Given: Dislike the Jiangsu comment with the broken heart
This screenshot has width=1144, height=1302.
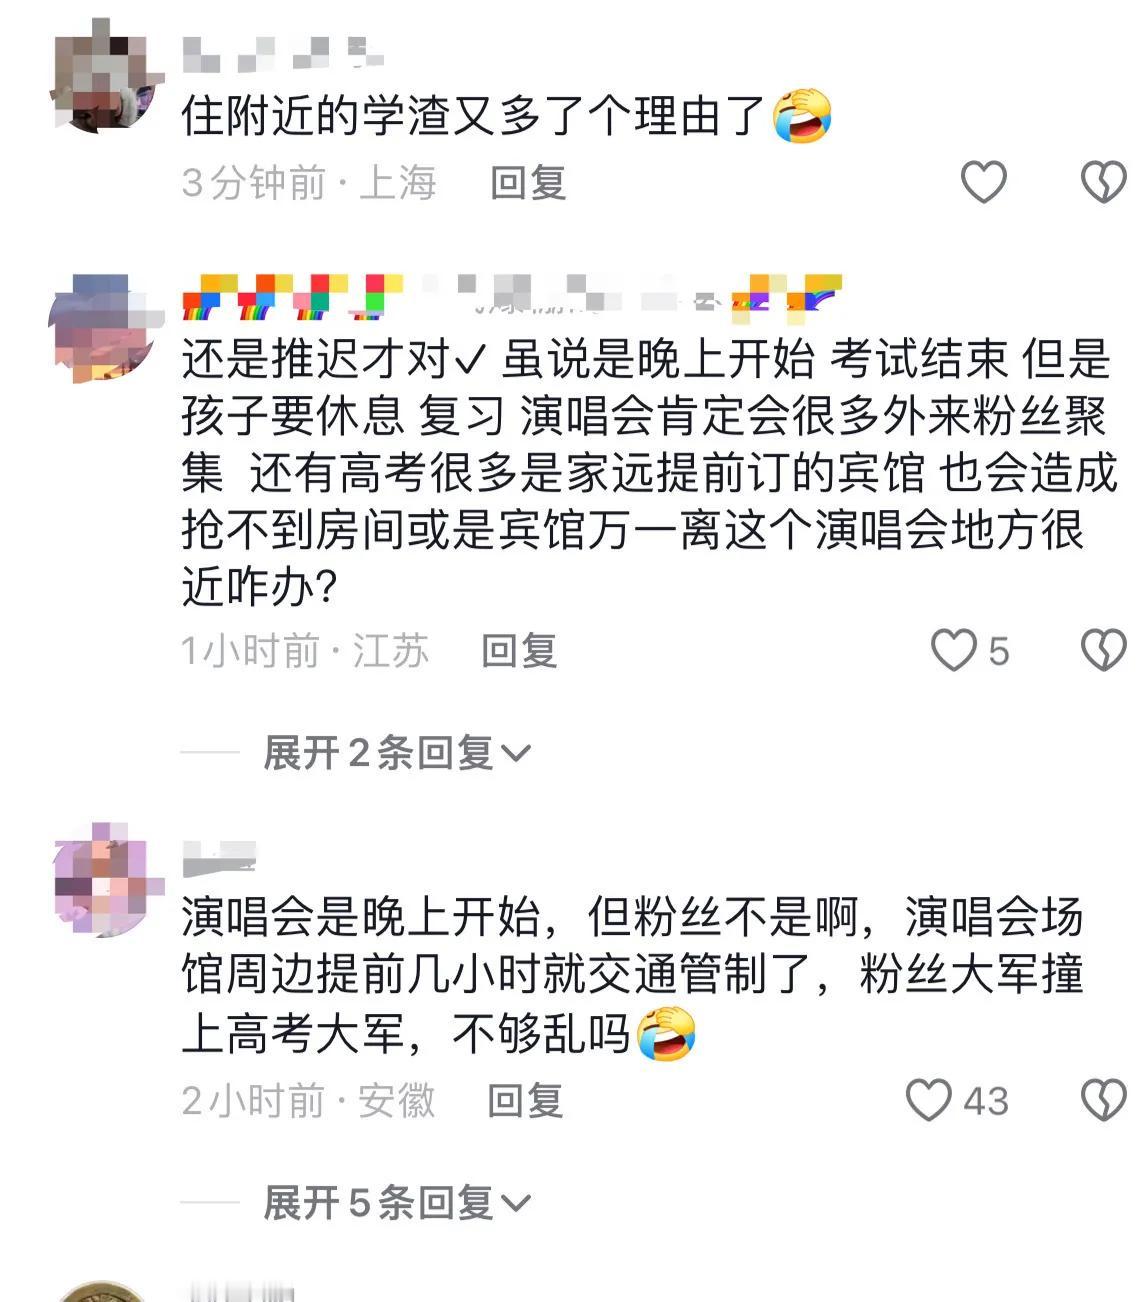Looking at the screenshot, I should coord(1104,650).
